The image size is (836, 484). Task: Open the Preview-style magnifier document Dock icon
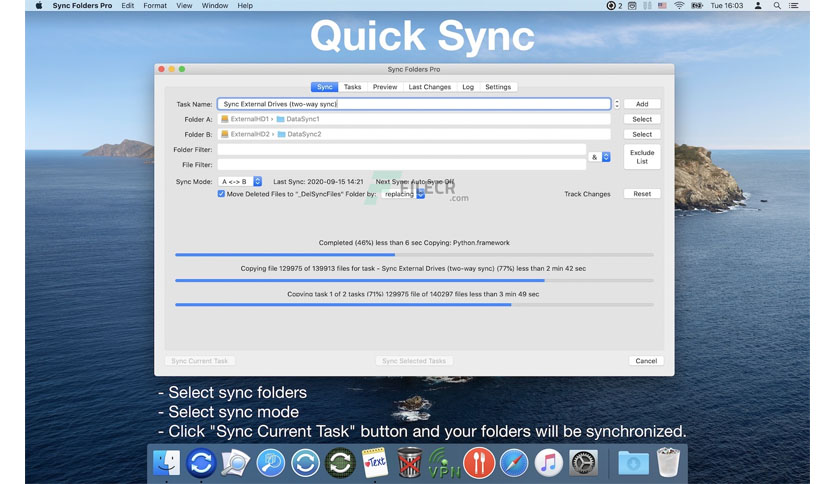coord(235,463)
